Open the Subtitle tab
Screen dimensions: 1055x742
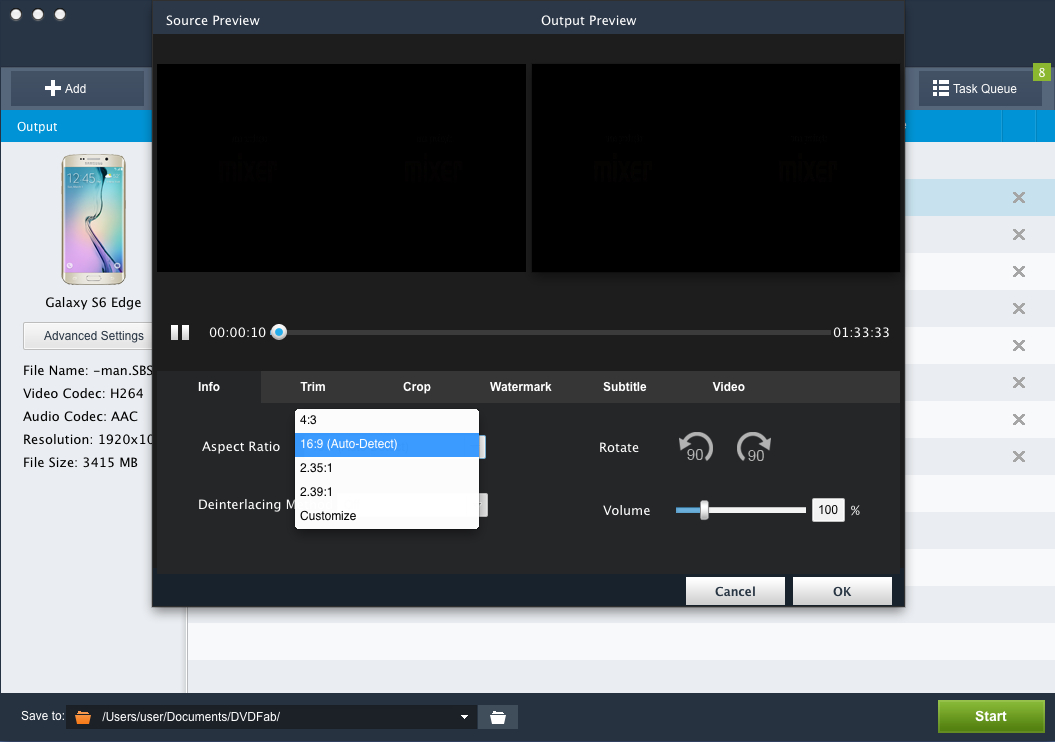click(x=624, y=387)
